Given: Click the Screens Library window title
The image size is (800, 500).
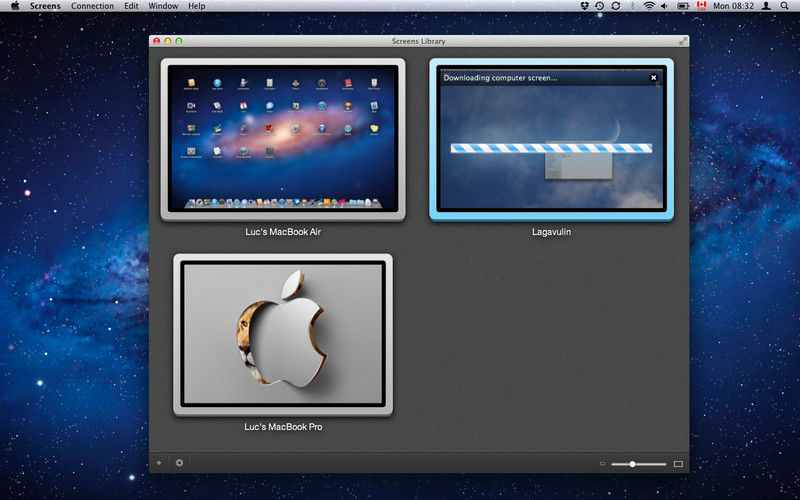Looking at the screenshot, I should point(418,41).
